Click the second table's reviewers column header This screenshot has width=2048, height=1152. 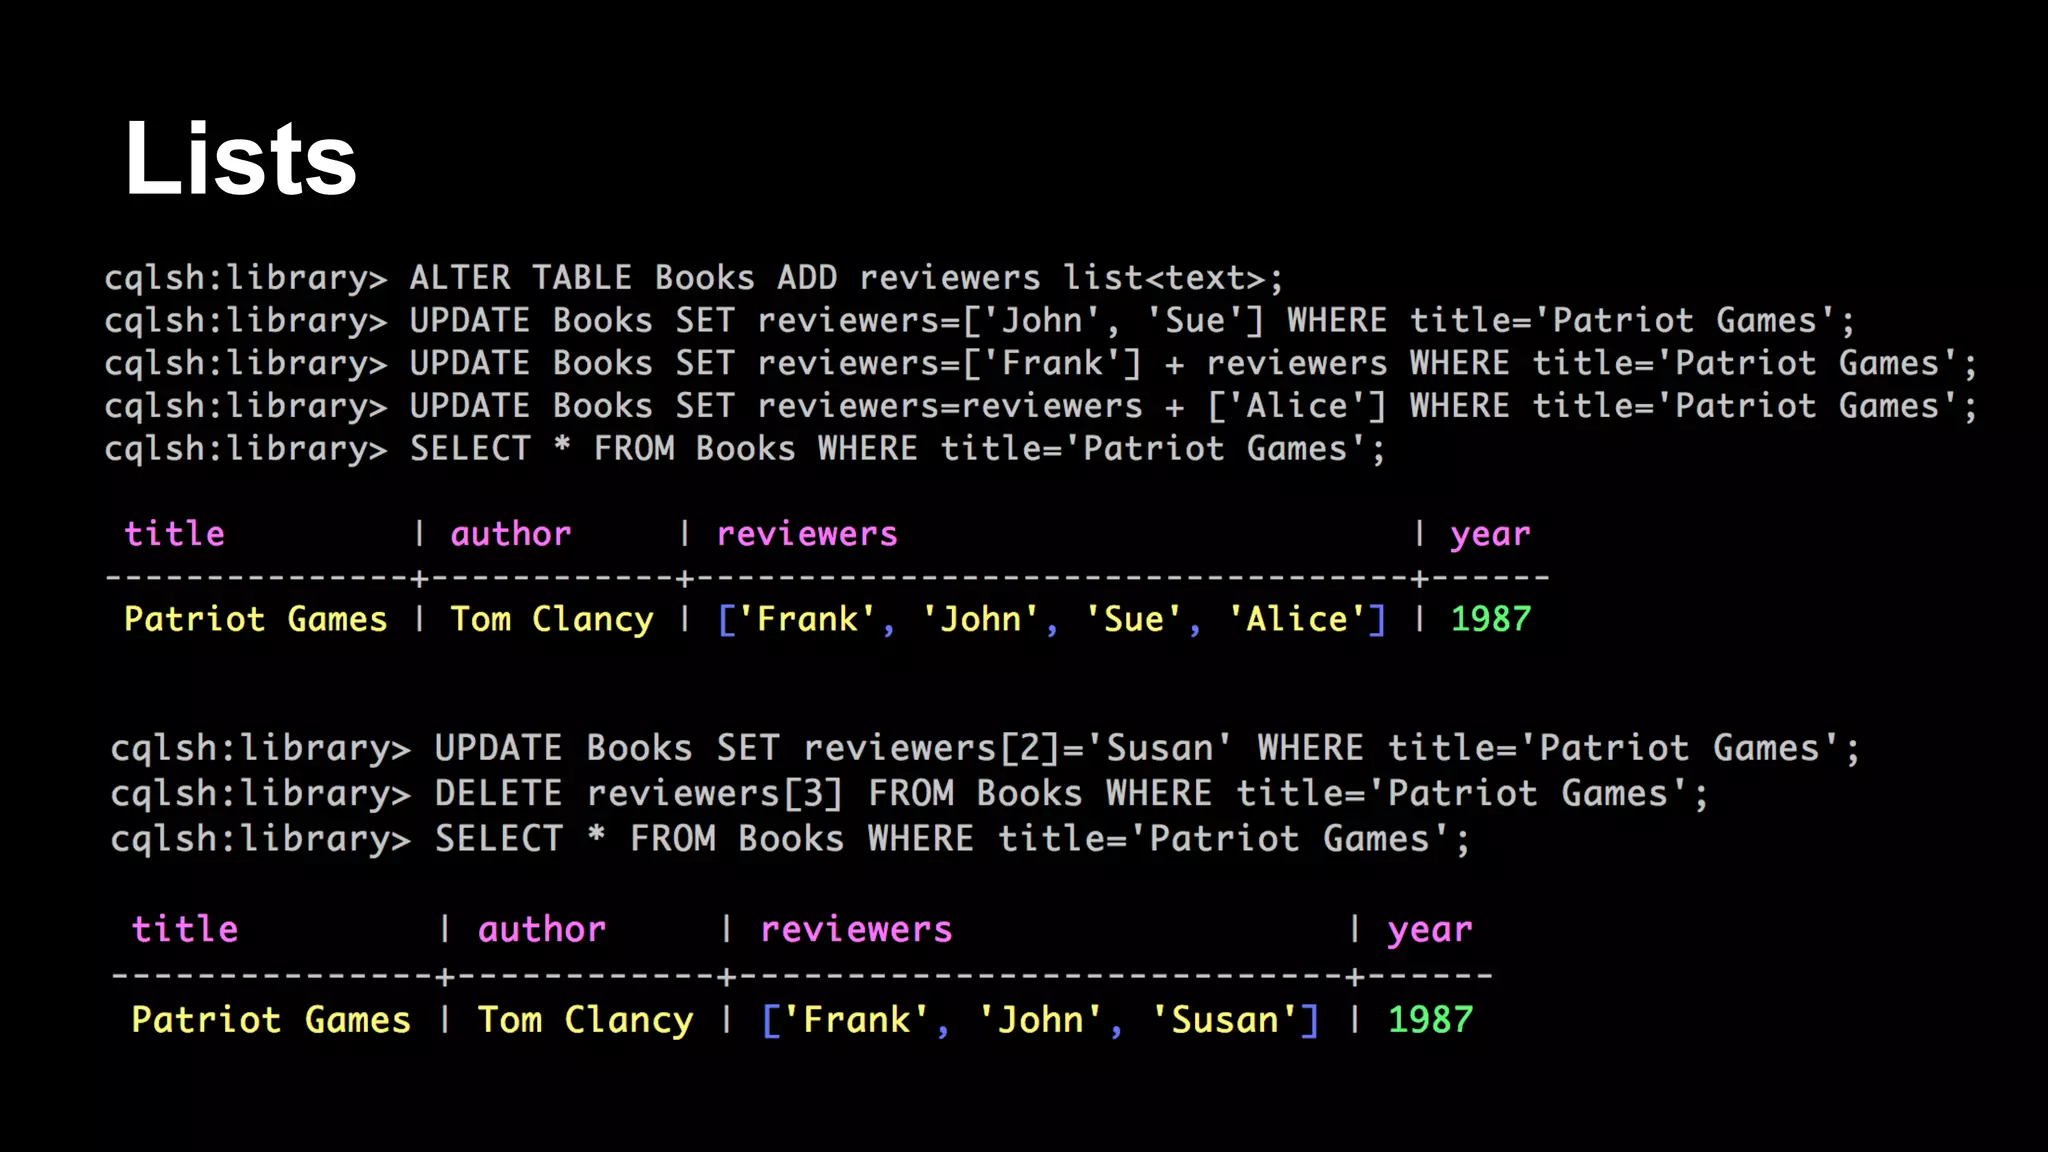pyautogui.click(x=856, y=930)
